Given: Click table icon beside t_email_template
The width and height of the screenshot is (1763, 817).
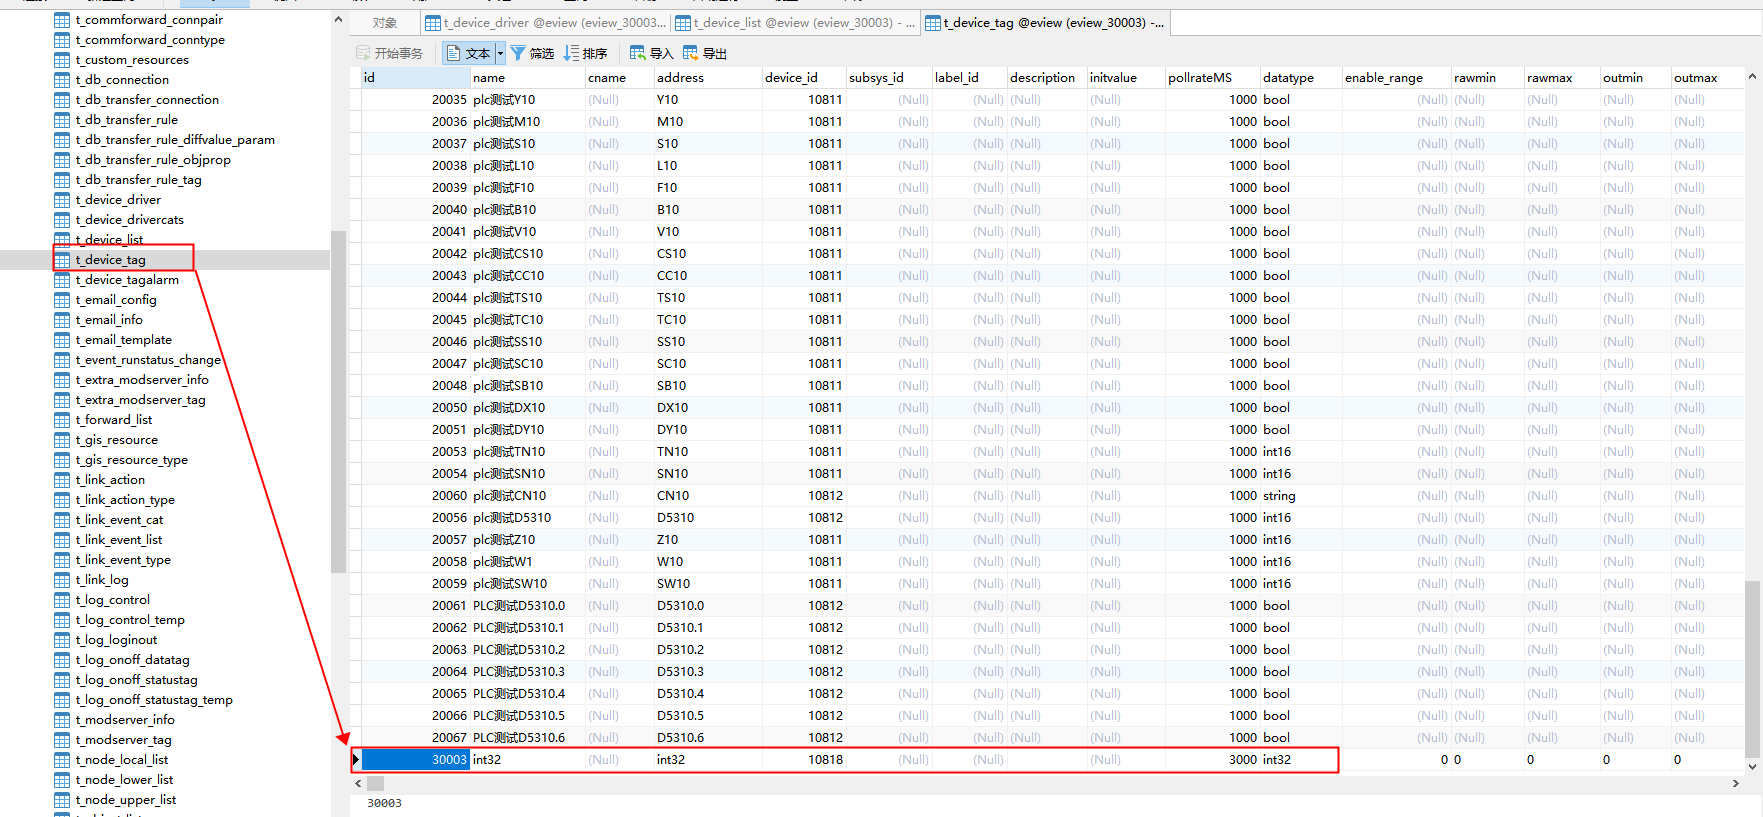Looking at the screenshot, I should tap(62, 340).
